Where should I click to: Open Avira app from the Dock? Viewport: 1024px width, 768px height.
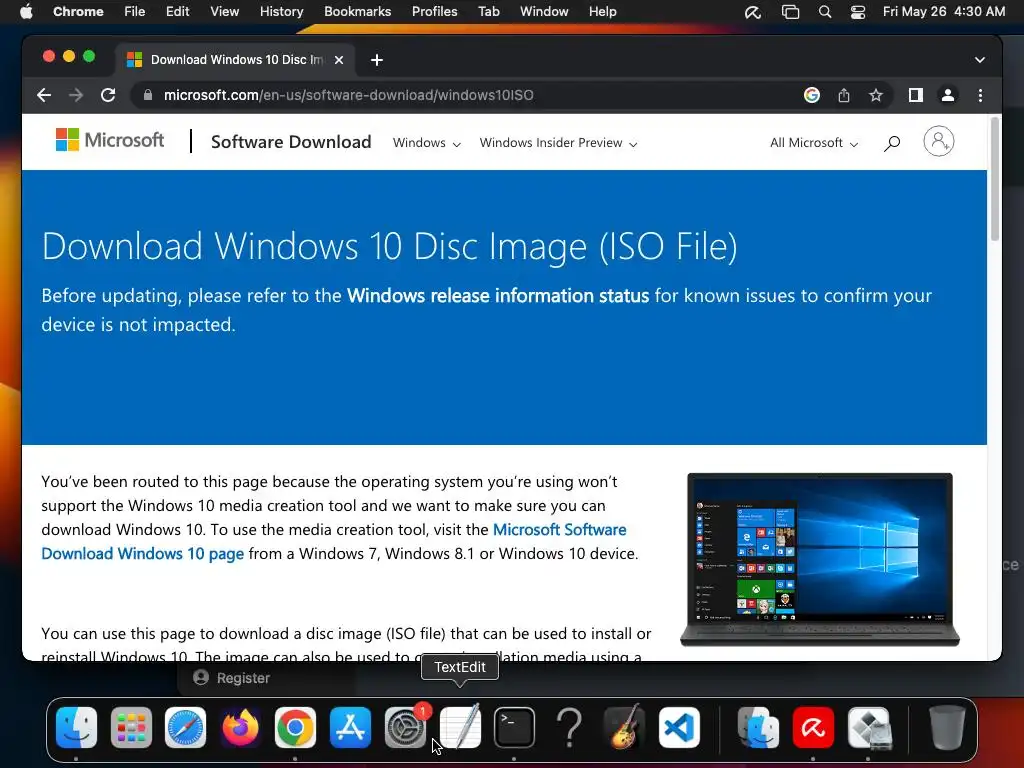click(x=812, y=728)
